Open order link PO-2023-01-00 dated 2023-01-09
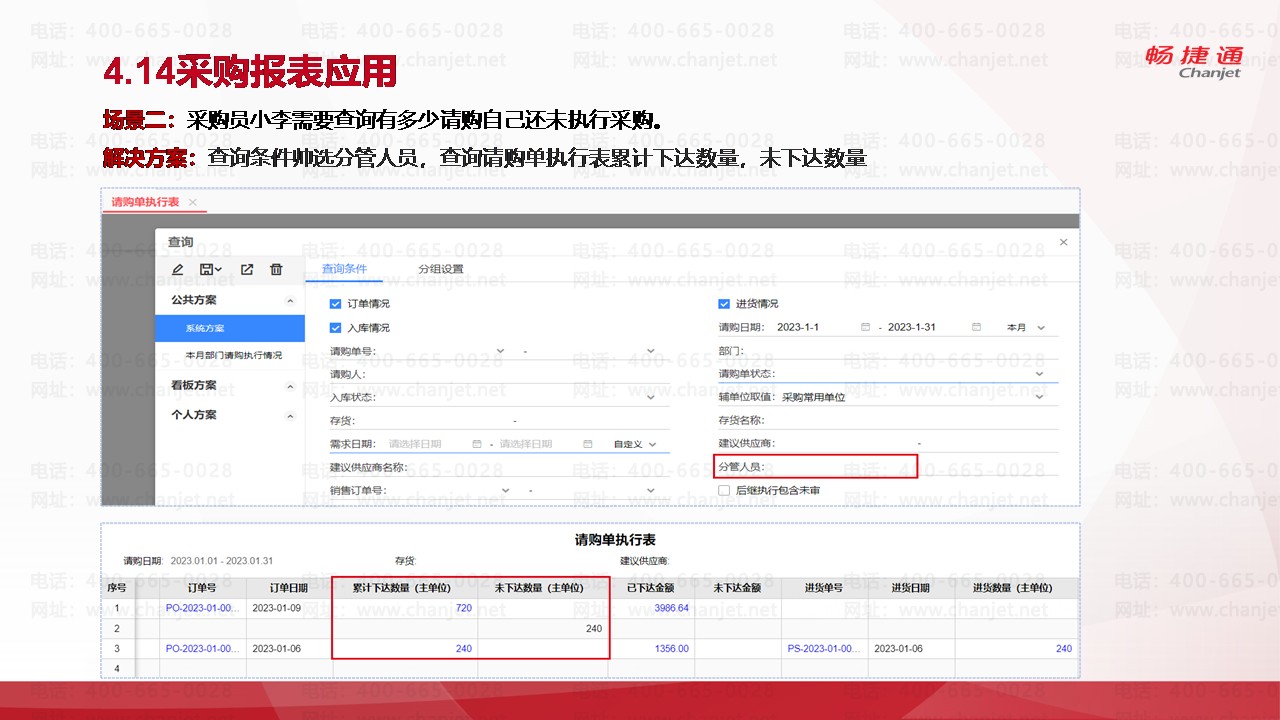The height and width of the screenshot is (720, 1280). (203, 608)
